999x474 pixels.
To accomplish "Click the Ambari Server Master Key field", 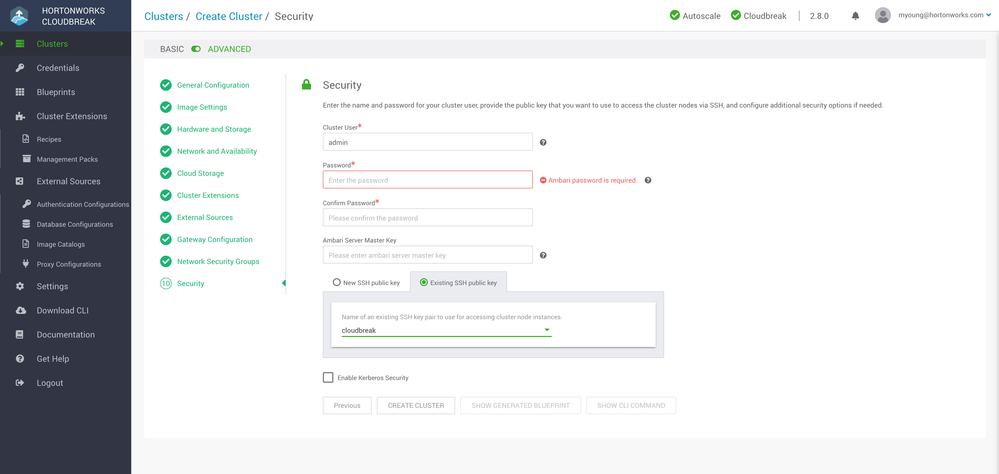I will 428,255.
